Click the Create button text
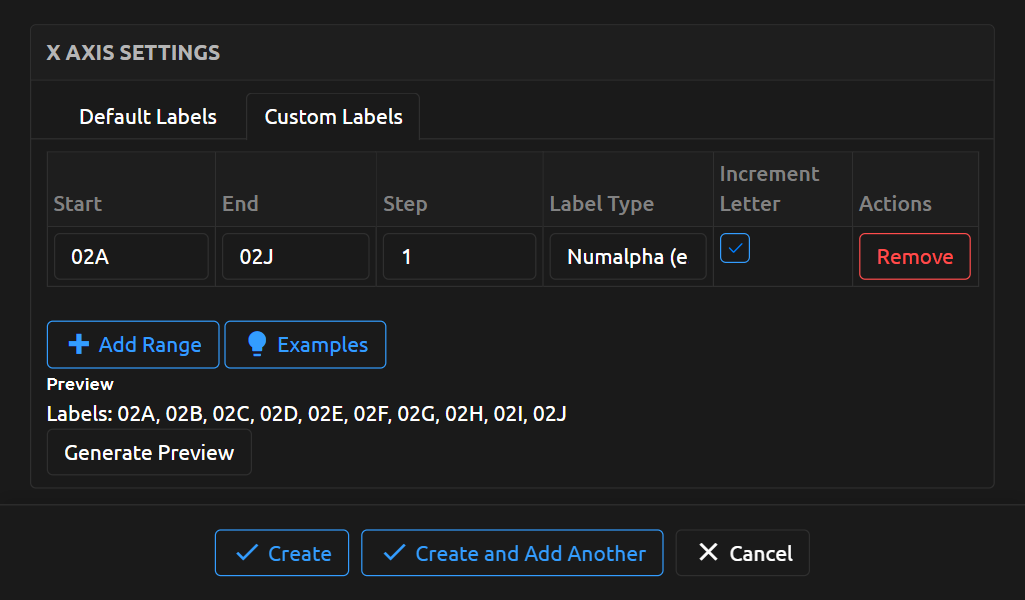The width and height of the screenshot is (1025, 600). pos(300,553)
